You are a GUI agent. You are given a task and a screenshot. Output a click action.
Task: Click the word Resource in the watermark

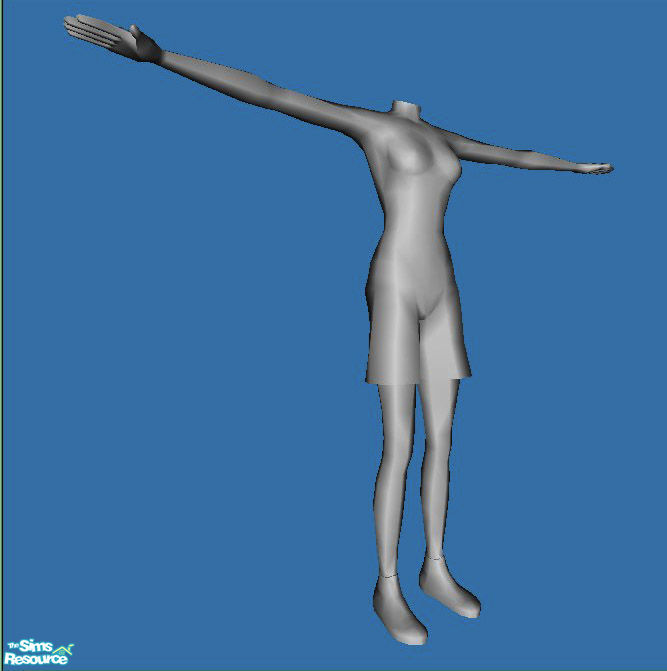tap(35, 660)
